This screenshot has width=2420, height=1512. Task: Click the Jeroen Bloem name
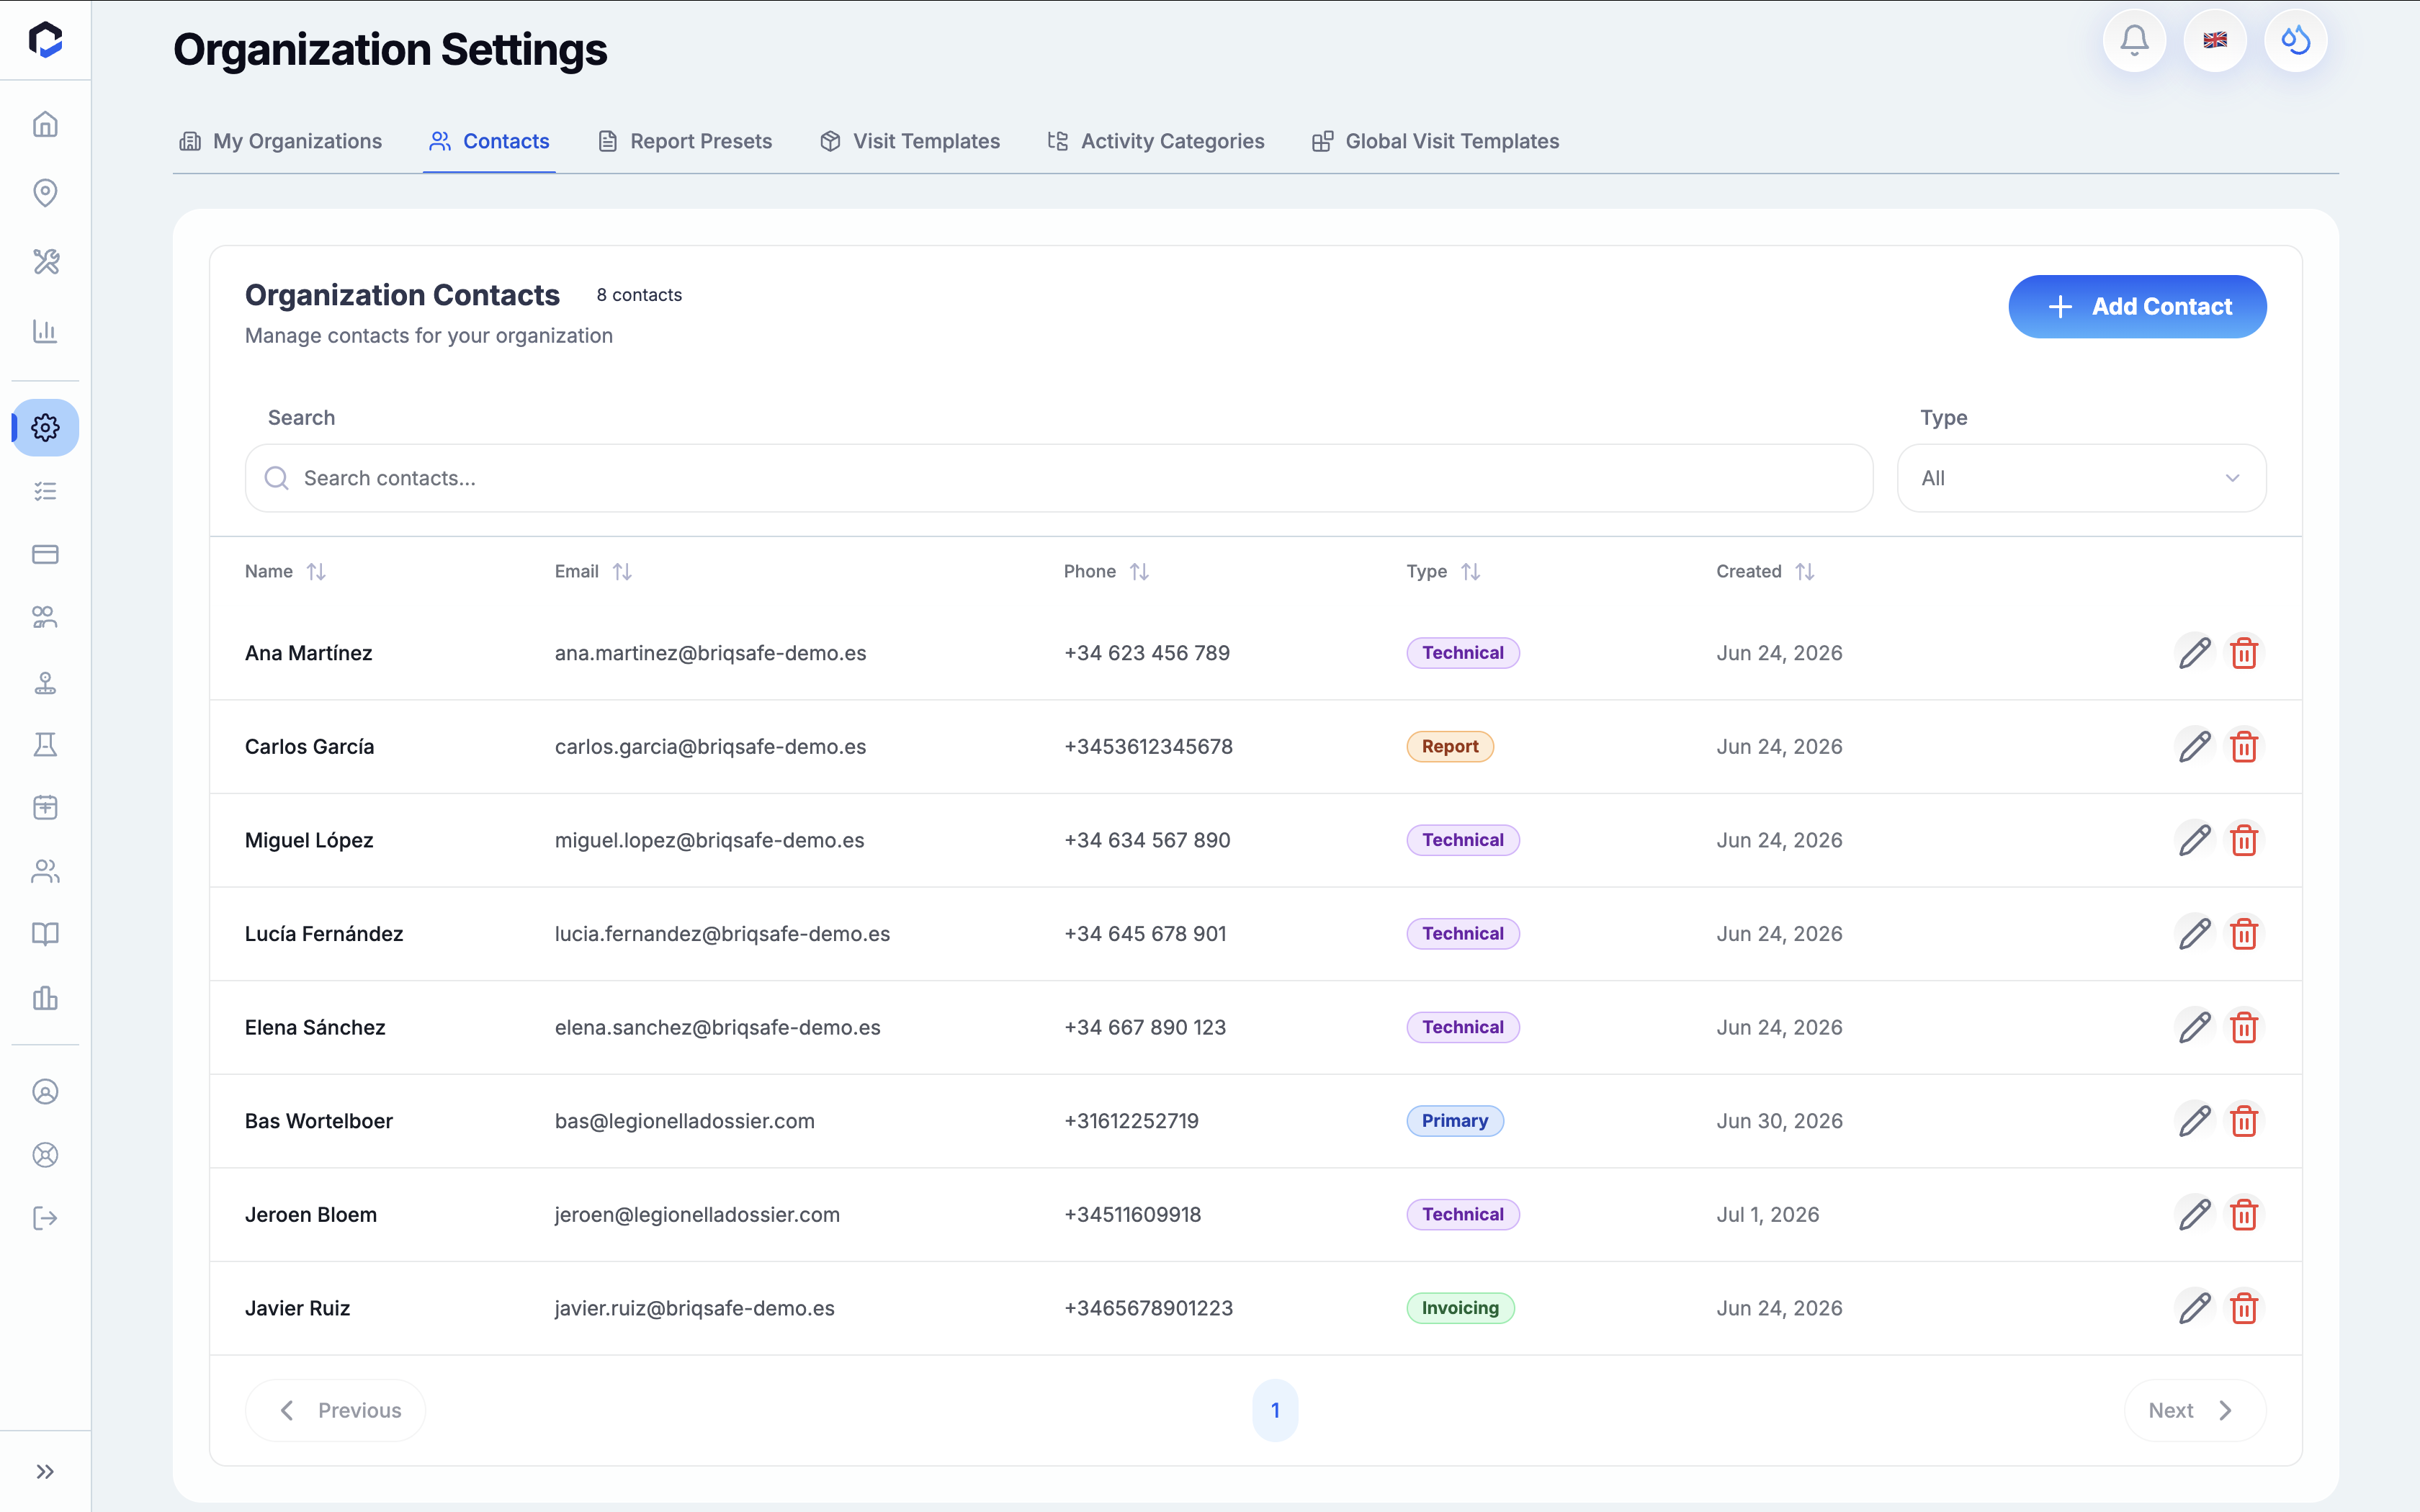click(311, 1215)
